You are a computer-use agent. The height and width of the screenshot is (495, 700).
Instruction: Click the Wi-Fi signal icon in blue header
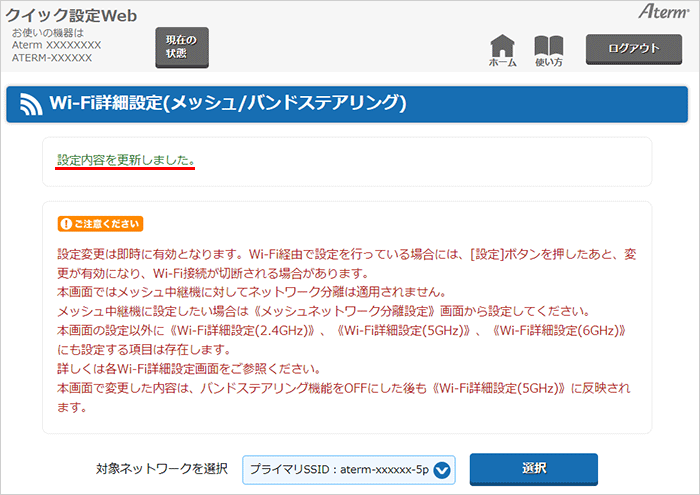(x=30, y=104)
